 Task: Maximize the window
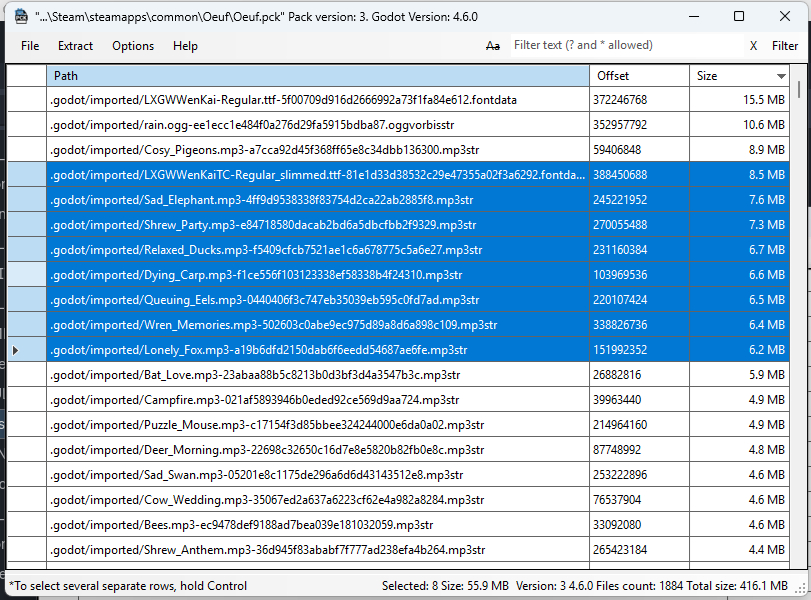tap(739, 17)
